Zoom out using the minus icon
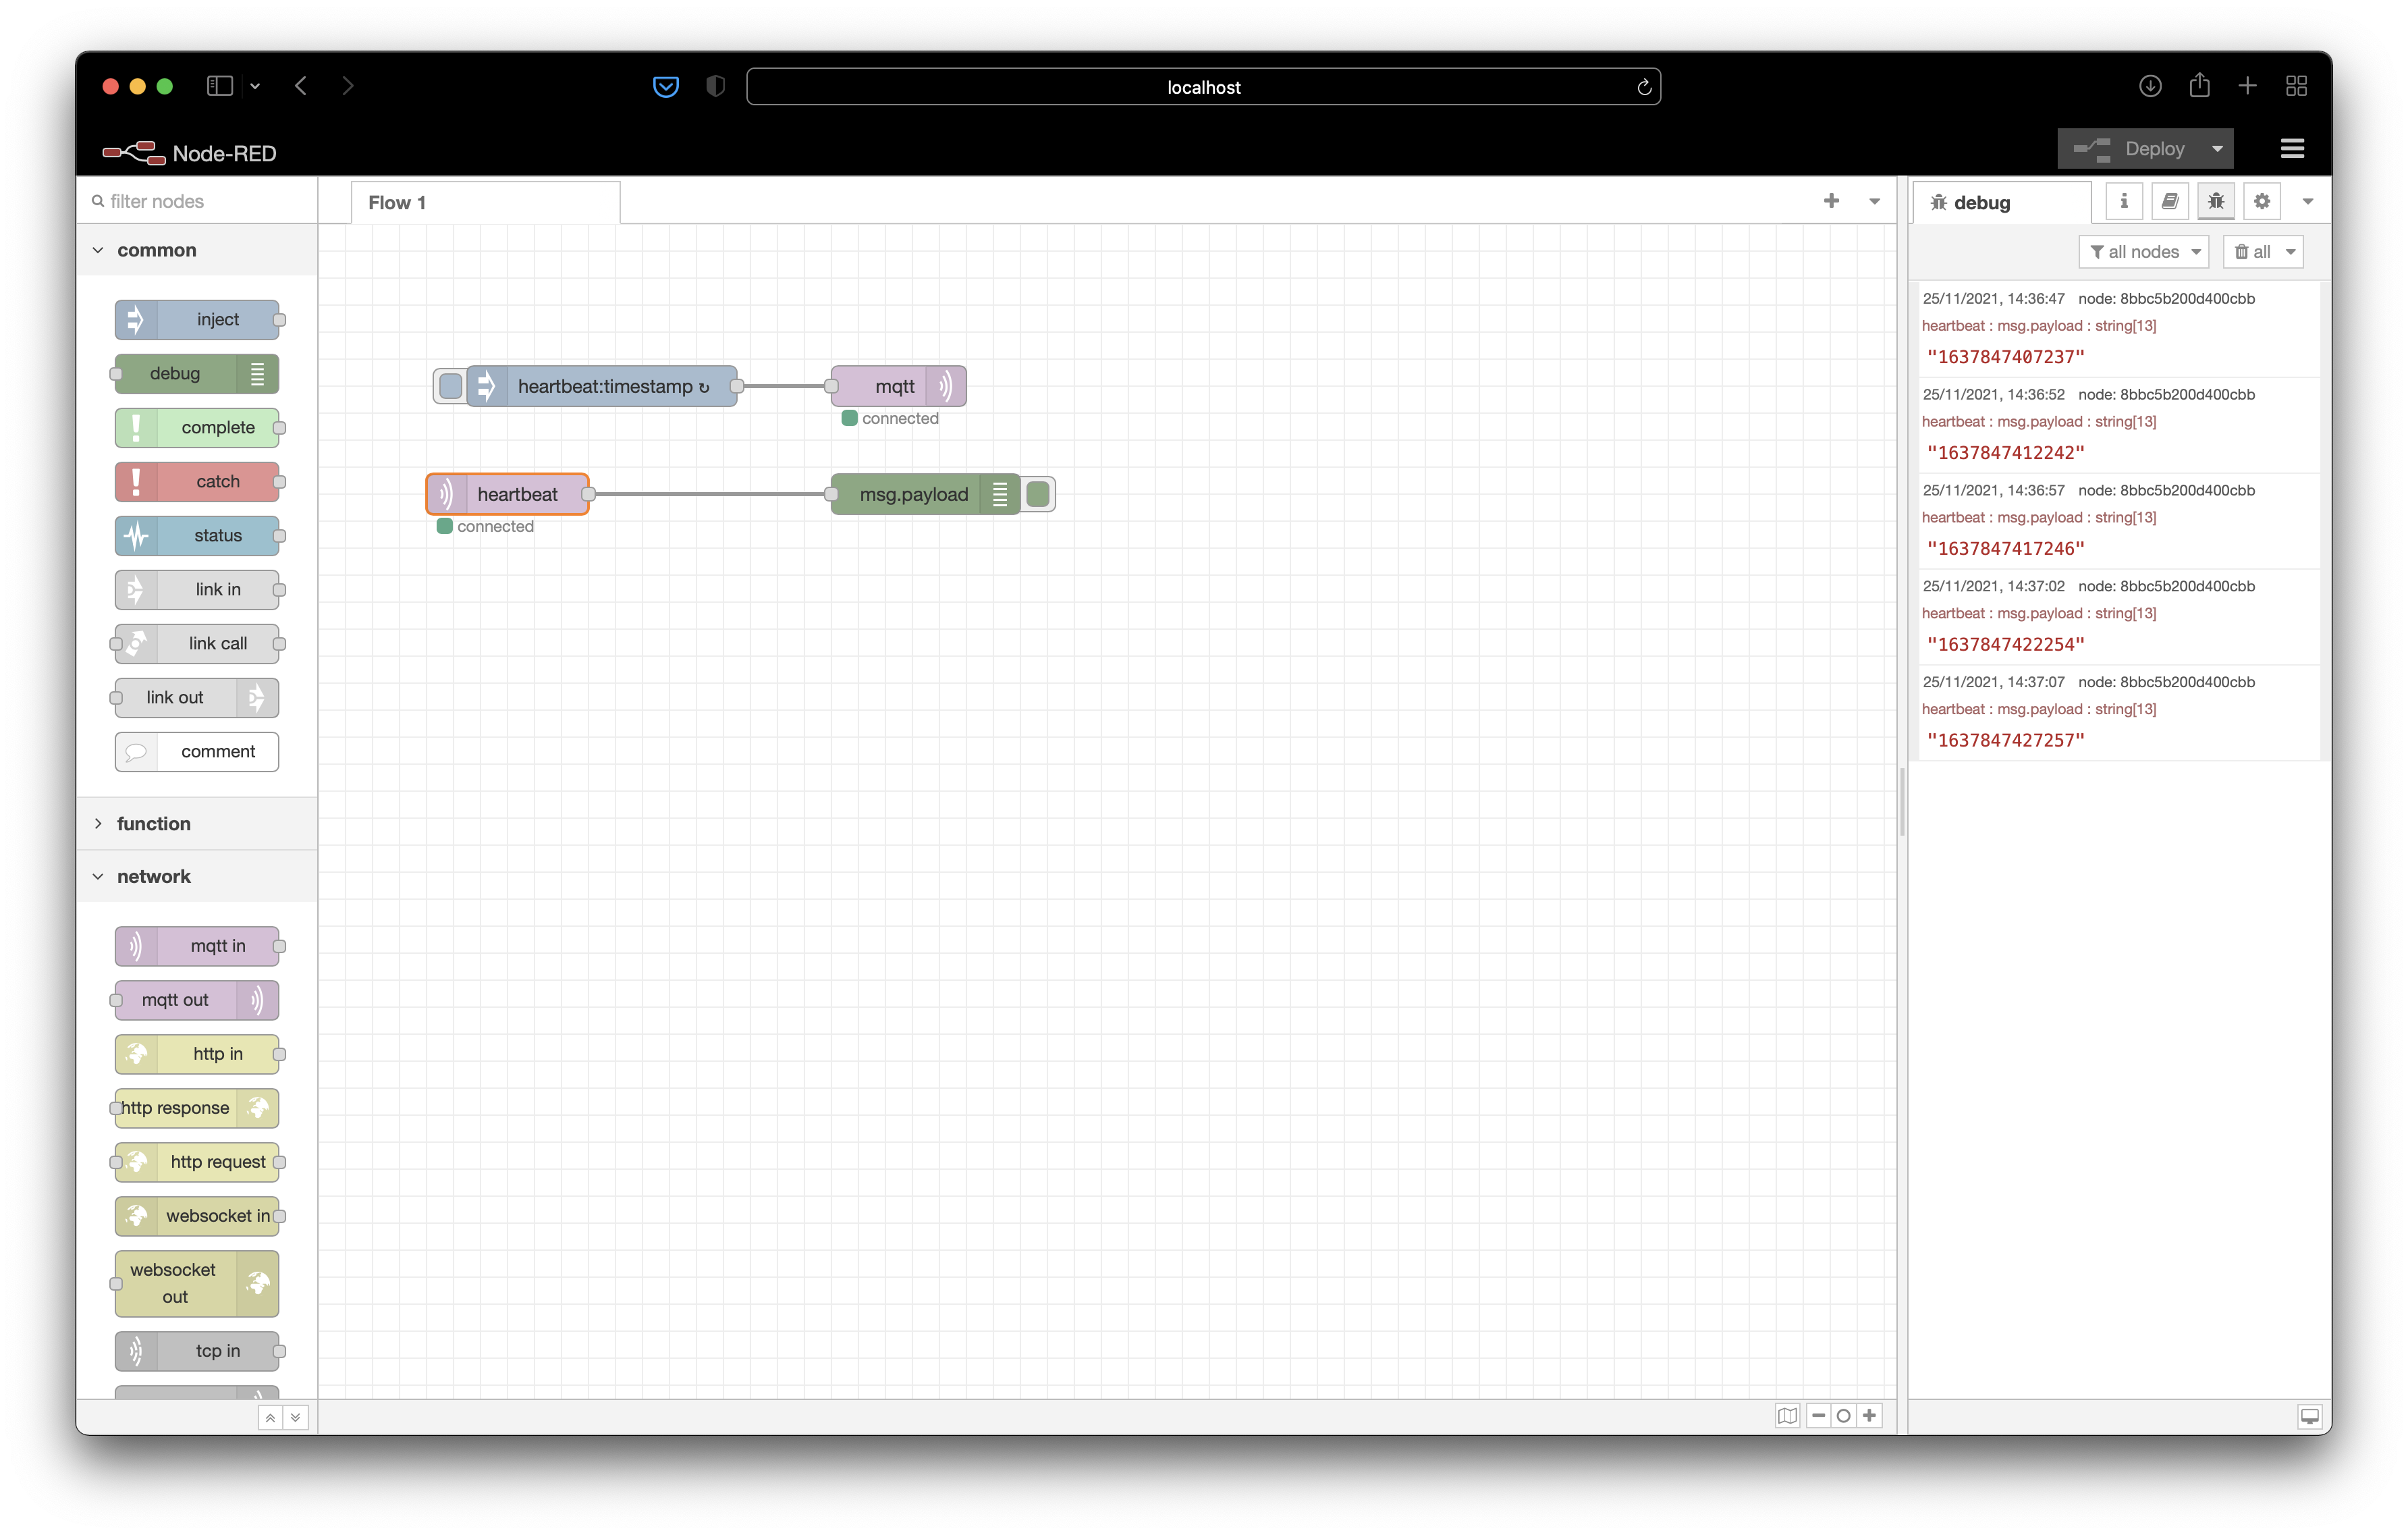Image resolution: width=2408 pixels, height=1535 pixels. tap(1818, 1416)
